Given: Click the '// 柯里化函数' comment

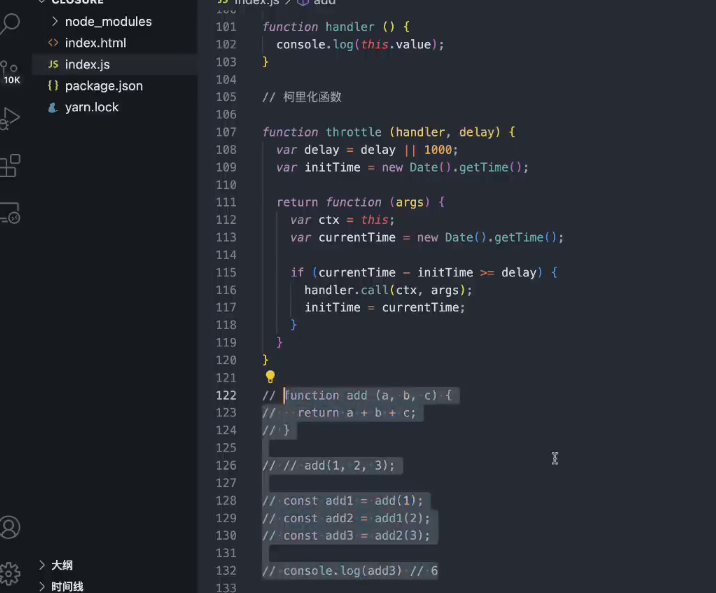Looking at the screenshot, I should pyautogui.click(x=302, y=97).
